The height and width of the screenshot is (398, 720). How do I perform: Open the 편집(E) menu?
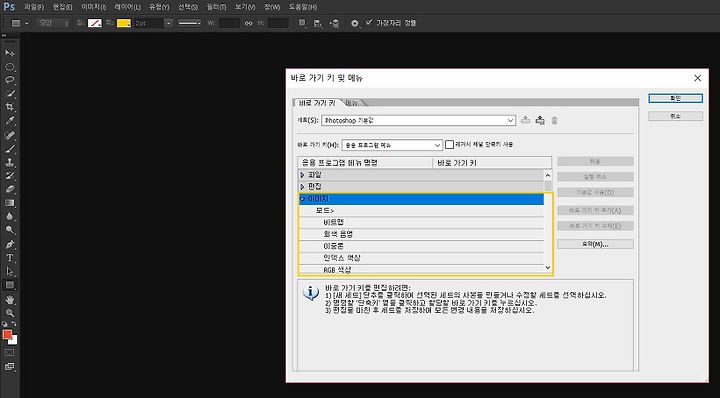click(x=62, y=7)
